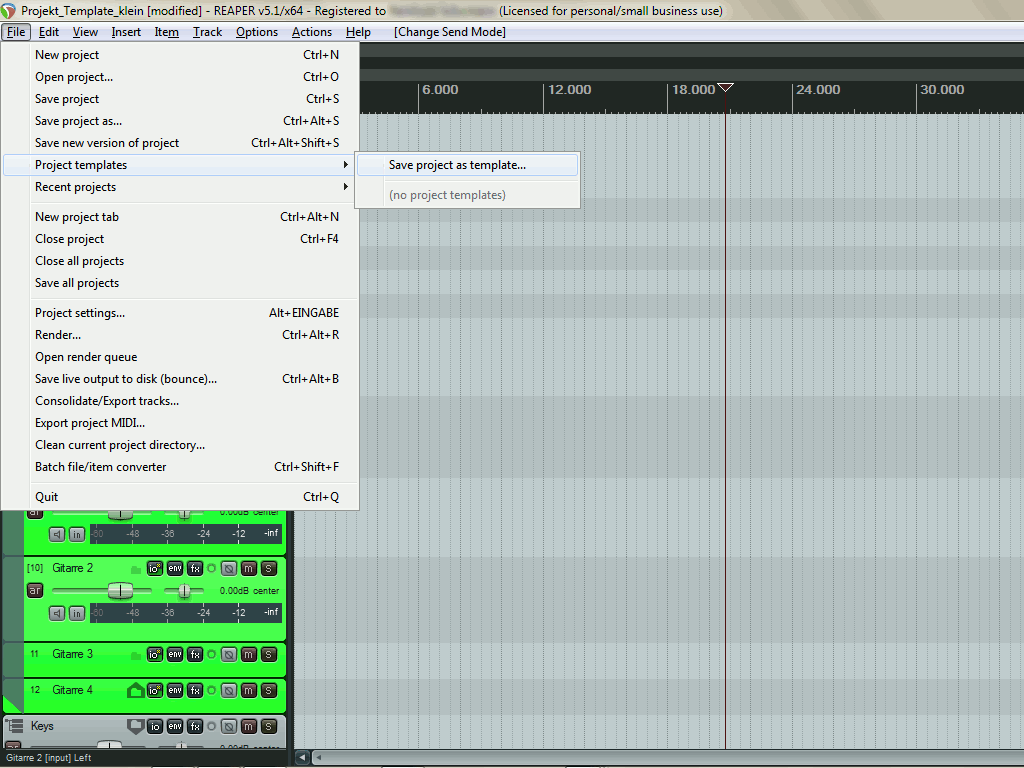
Task: Open the Insert menu
Action: point(126,32)
